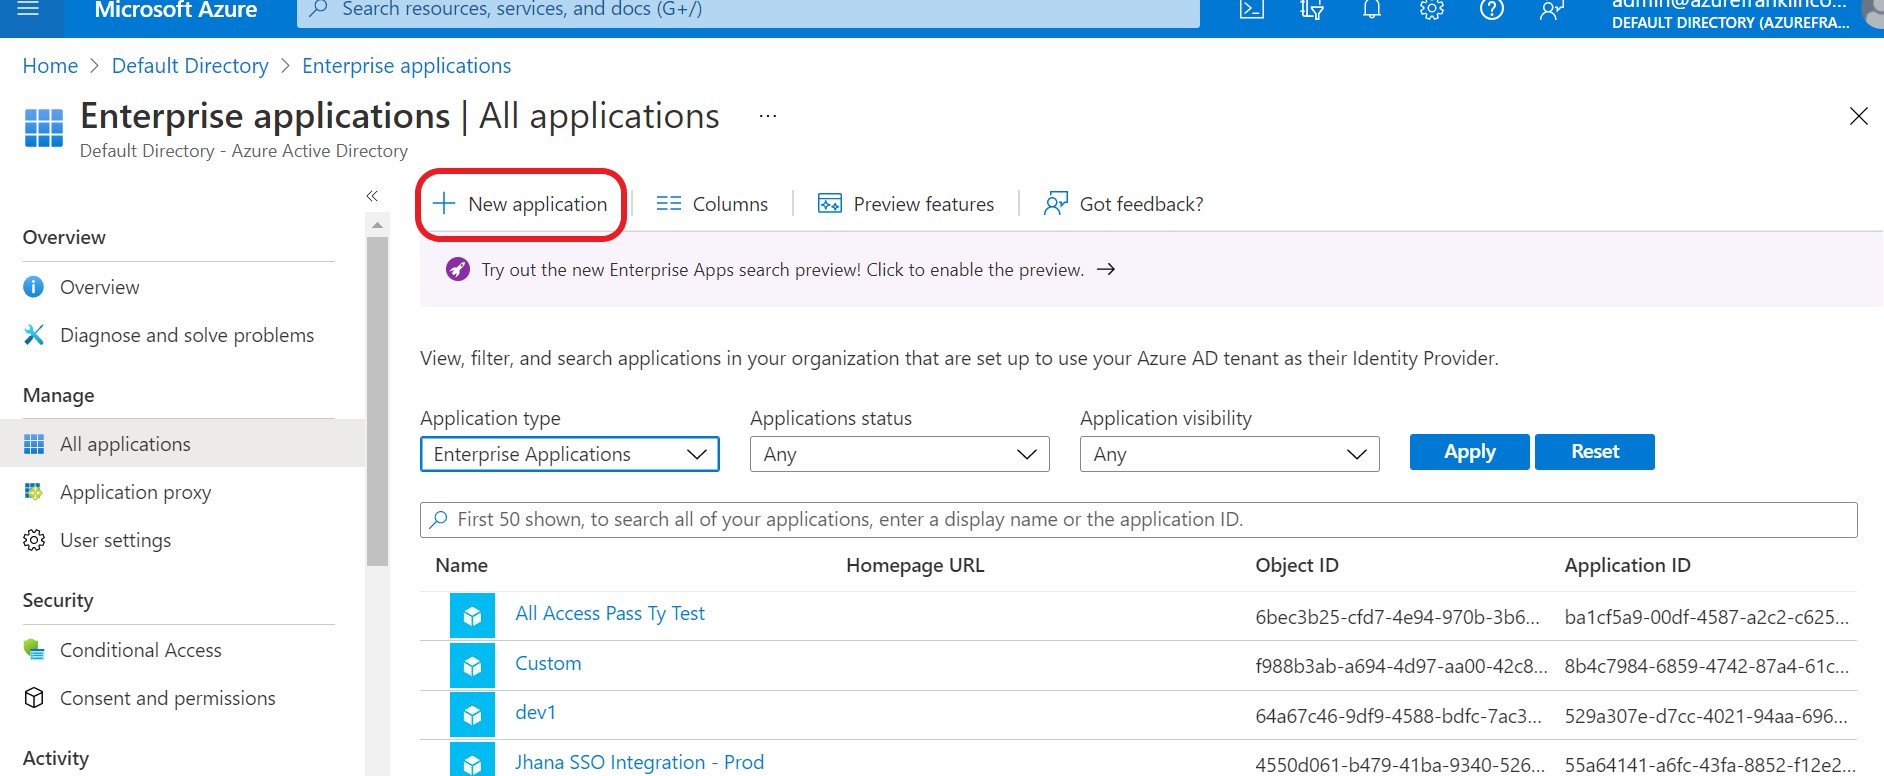Click the preview banner text to enable preview

point(782,269)
